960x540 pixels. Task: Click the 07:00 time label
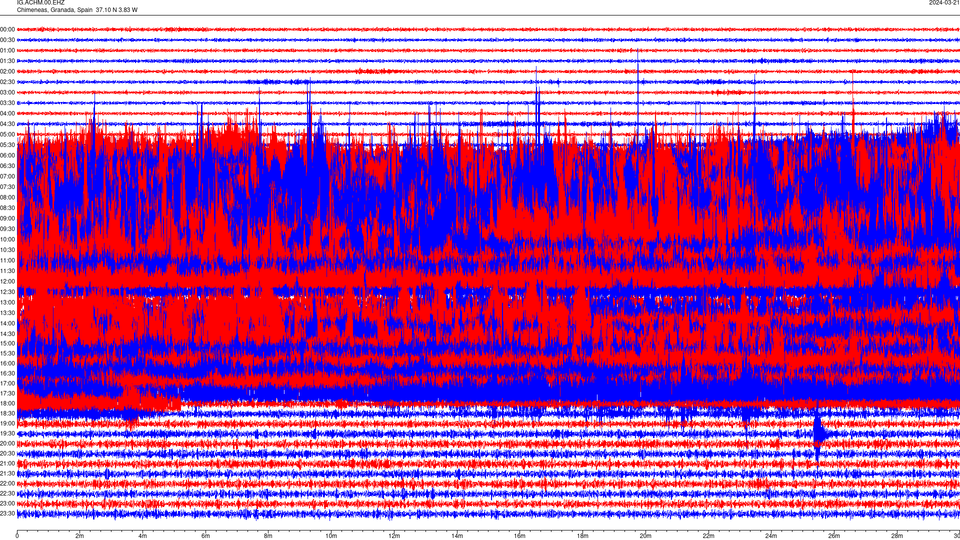8,176
